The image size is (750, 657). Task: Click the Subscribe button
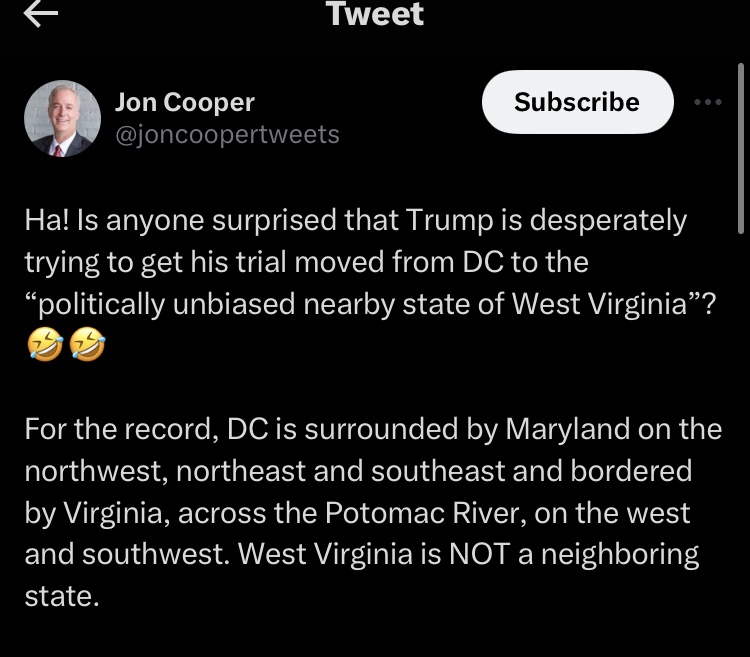[577, 102]
